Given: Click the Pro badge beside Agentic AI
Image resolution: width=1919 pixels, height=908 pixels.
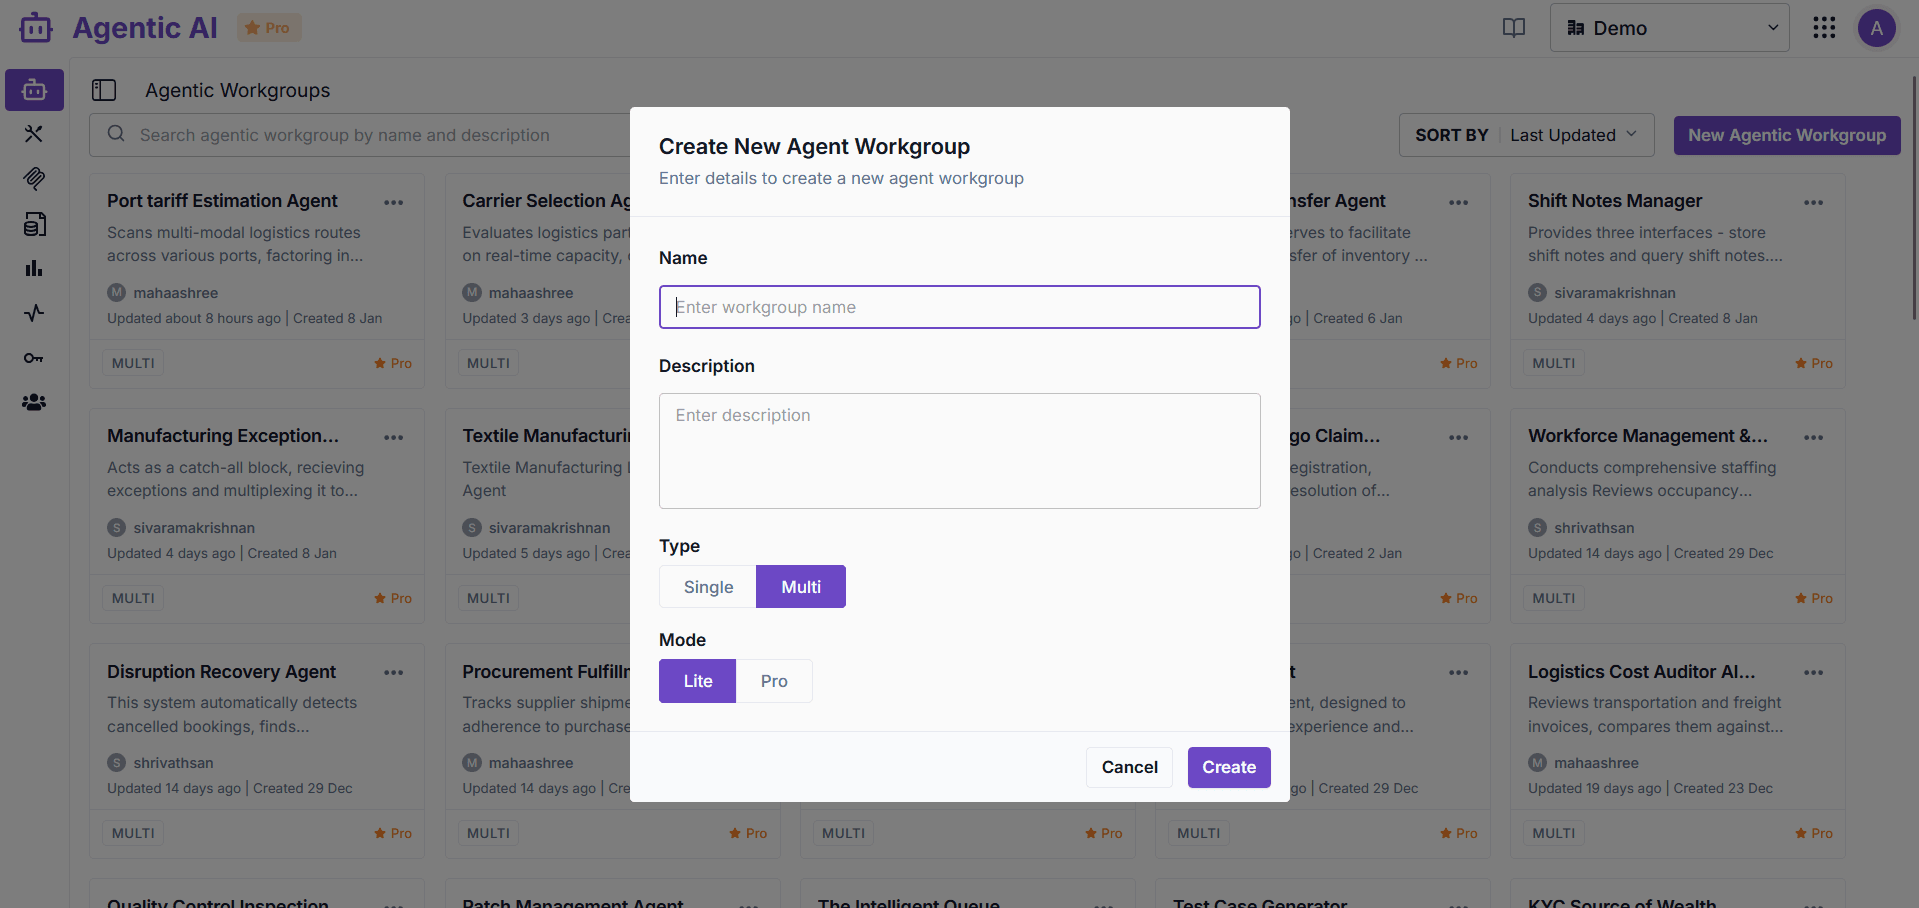Looking at the screenshot, I should point(268,28).
